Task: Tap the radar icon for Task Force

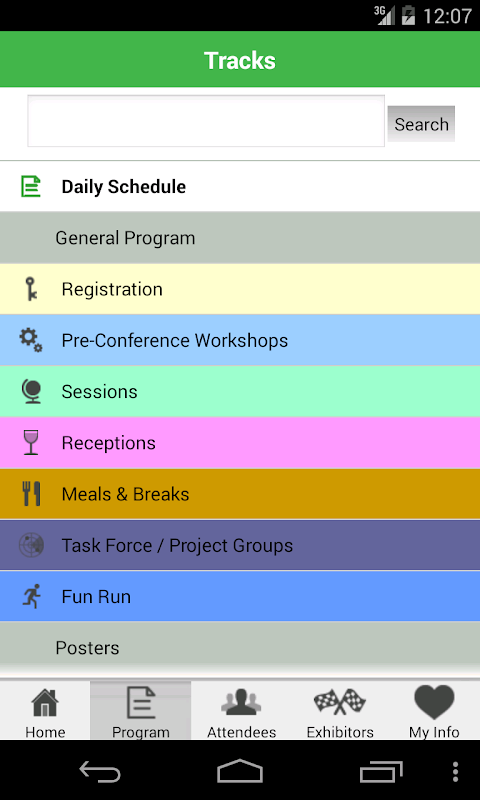Action: (31, 545)
